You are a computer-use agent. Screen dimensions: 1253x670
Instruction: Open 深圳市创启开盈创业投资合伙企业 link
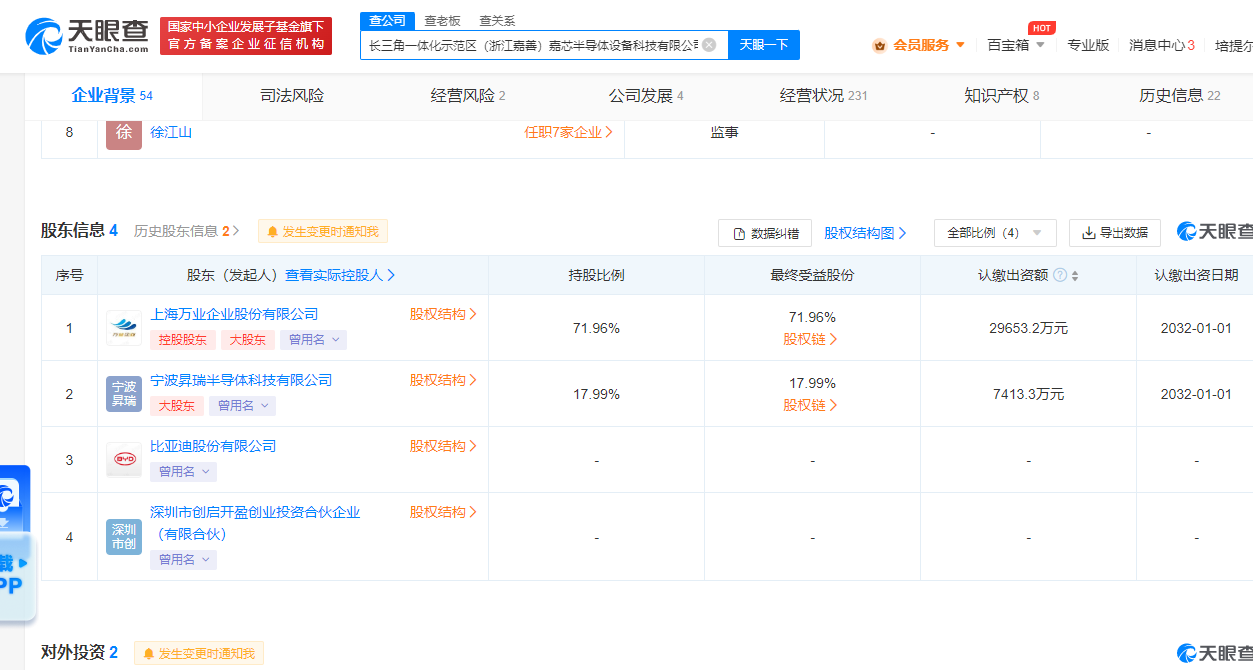pos(255,523)
